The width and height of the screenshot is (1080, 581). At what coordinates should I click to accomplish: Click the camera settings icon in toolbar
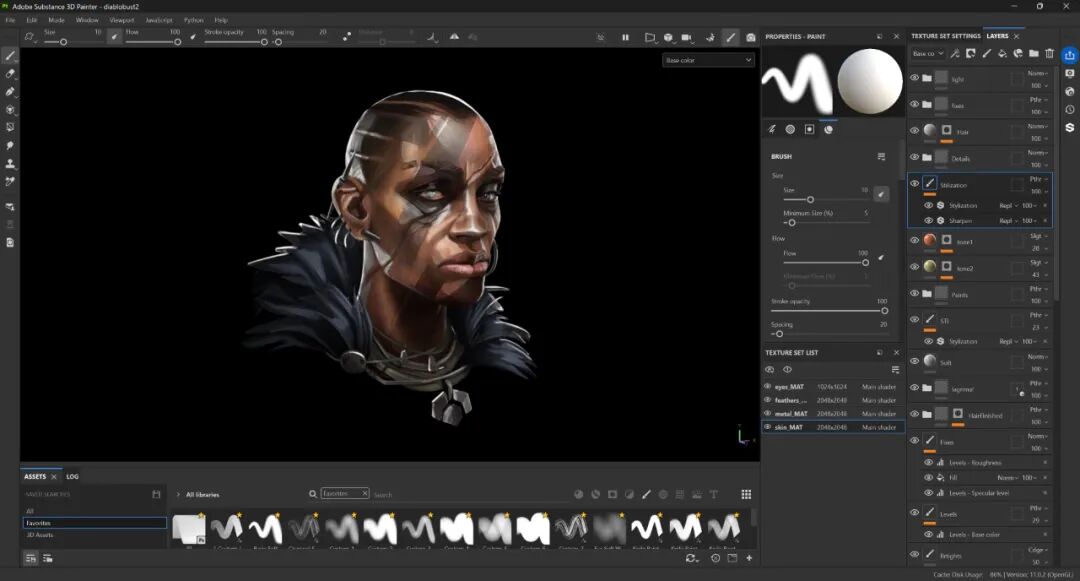point(687,37)
